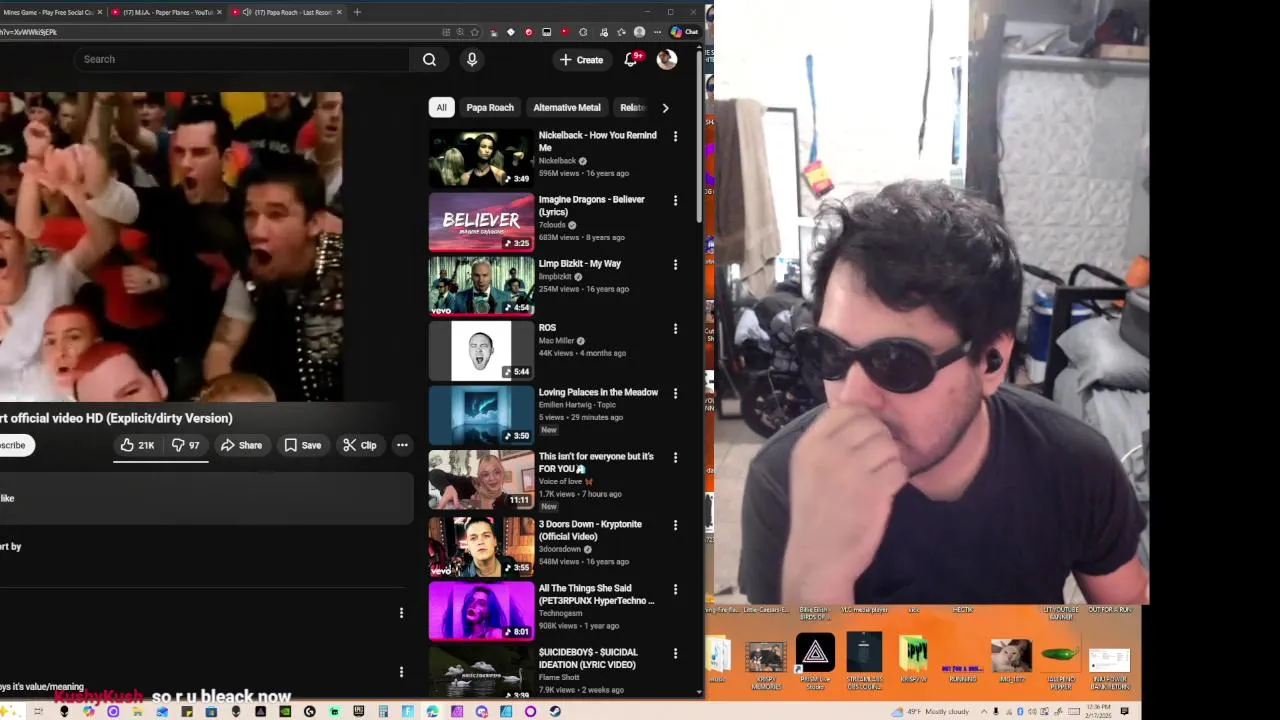Open options for This isn't for everyone video
The width and height of the screenshot is (1280, 720).
click(x=675, y=457)
